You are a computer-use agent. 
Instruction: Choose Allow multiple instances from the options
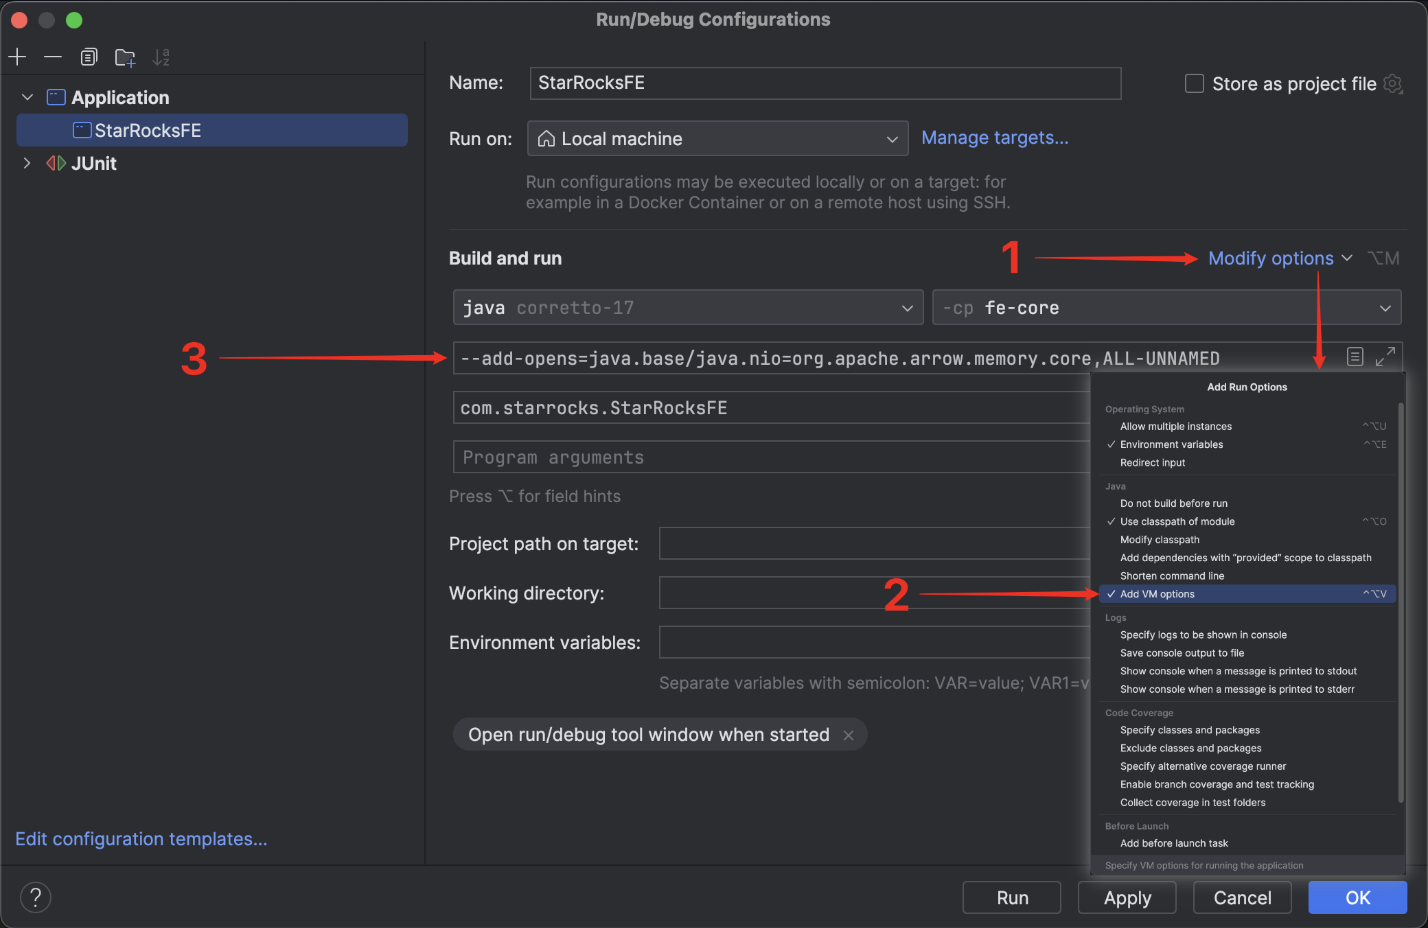[1175, 427]
